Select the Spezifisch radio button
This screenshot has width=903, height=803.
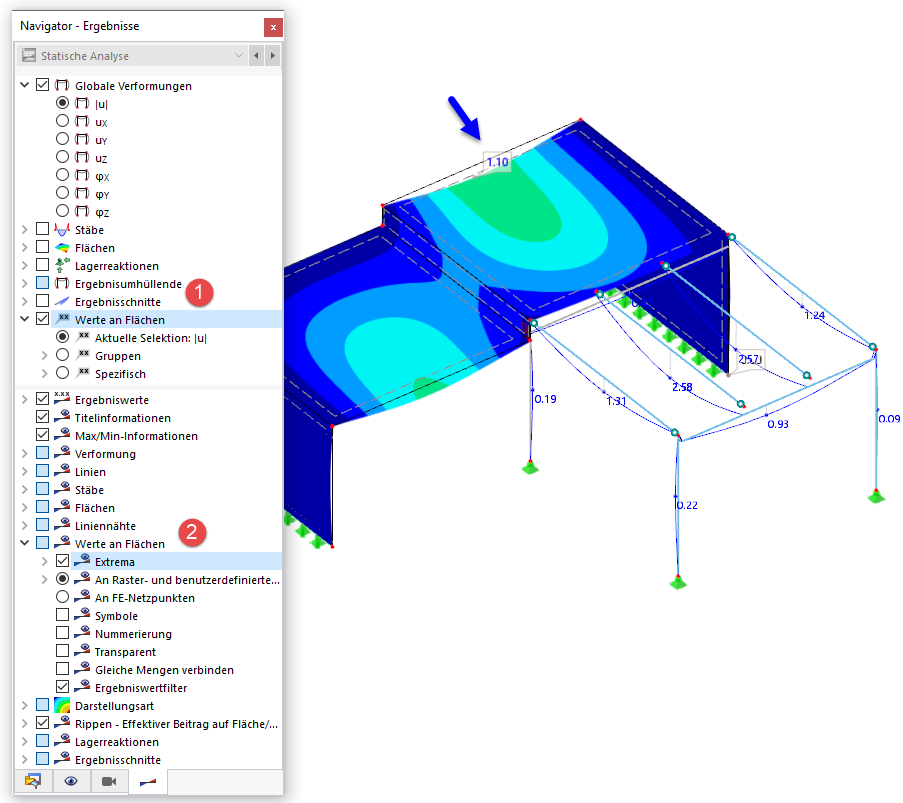(x=62, y=373)
